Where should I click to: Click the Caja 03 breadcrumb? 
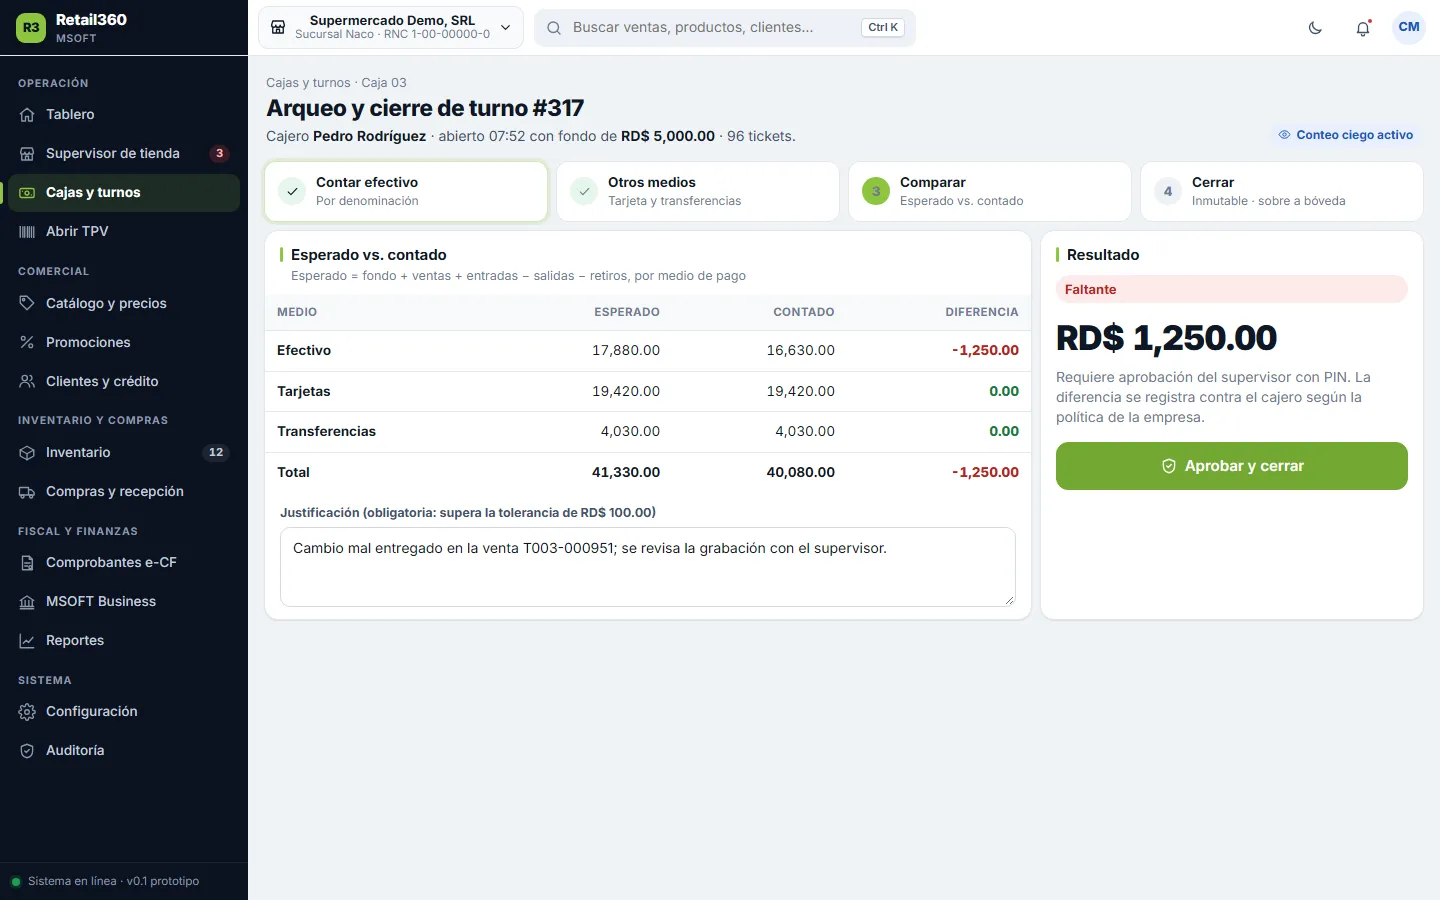[384, 83]
